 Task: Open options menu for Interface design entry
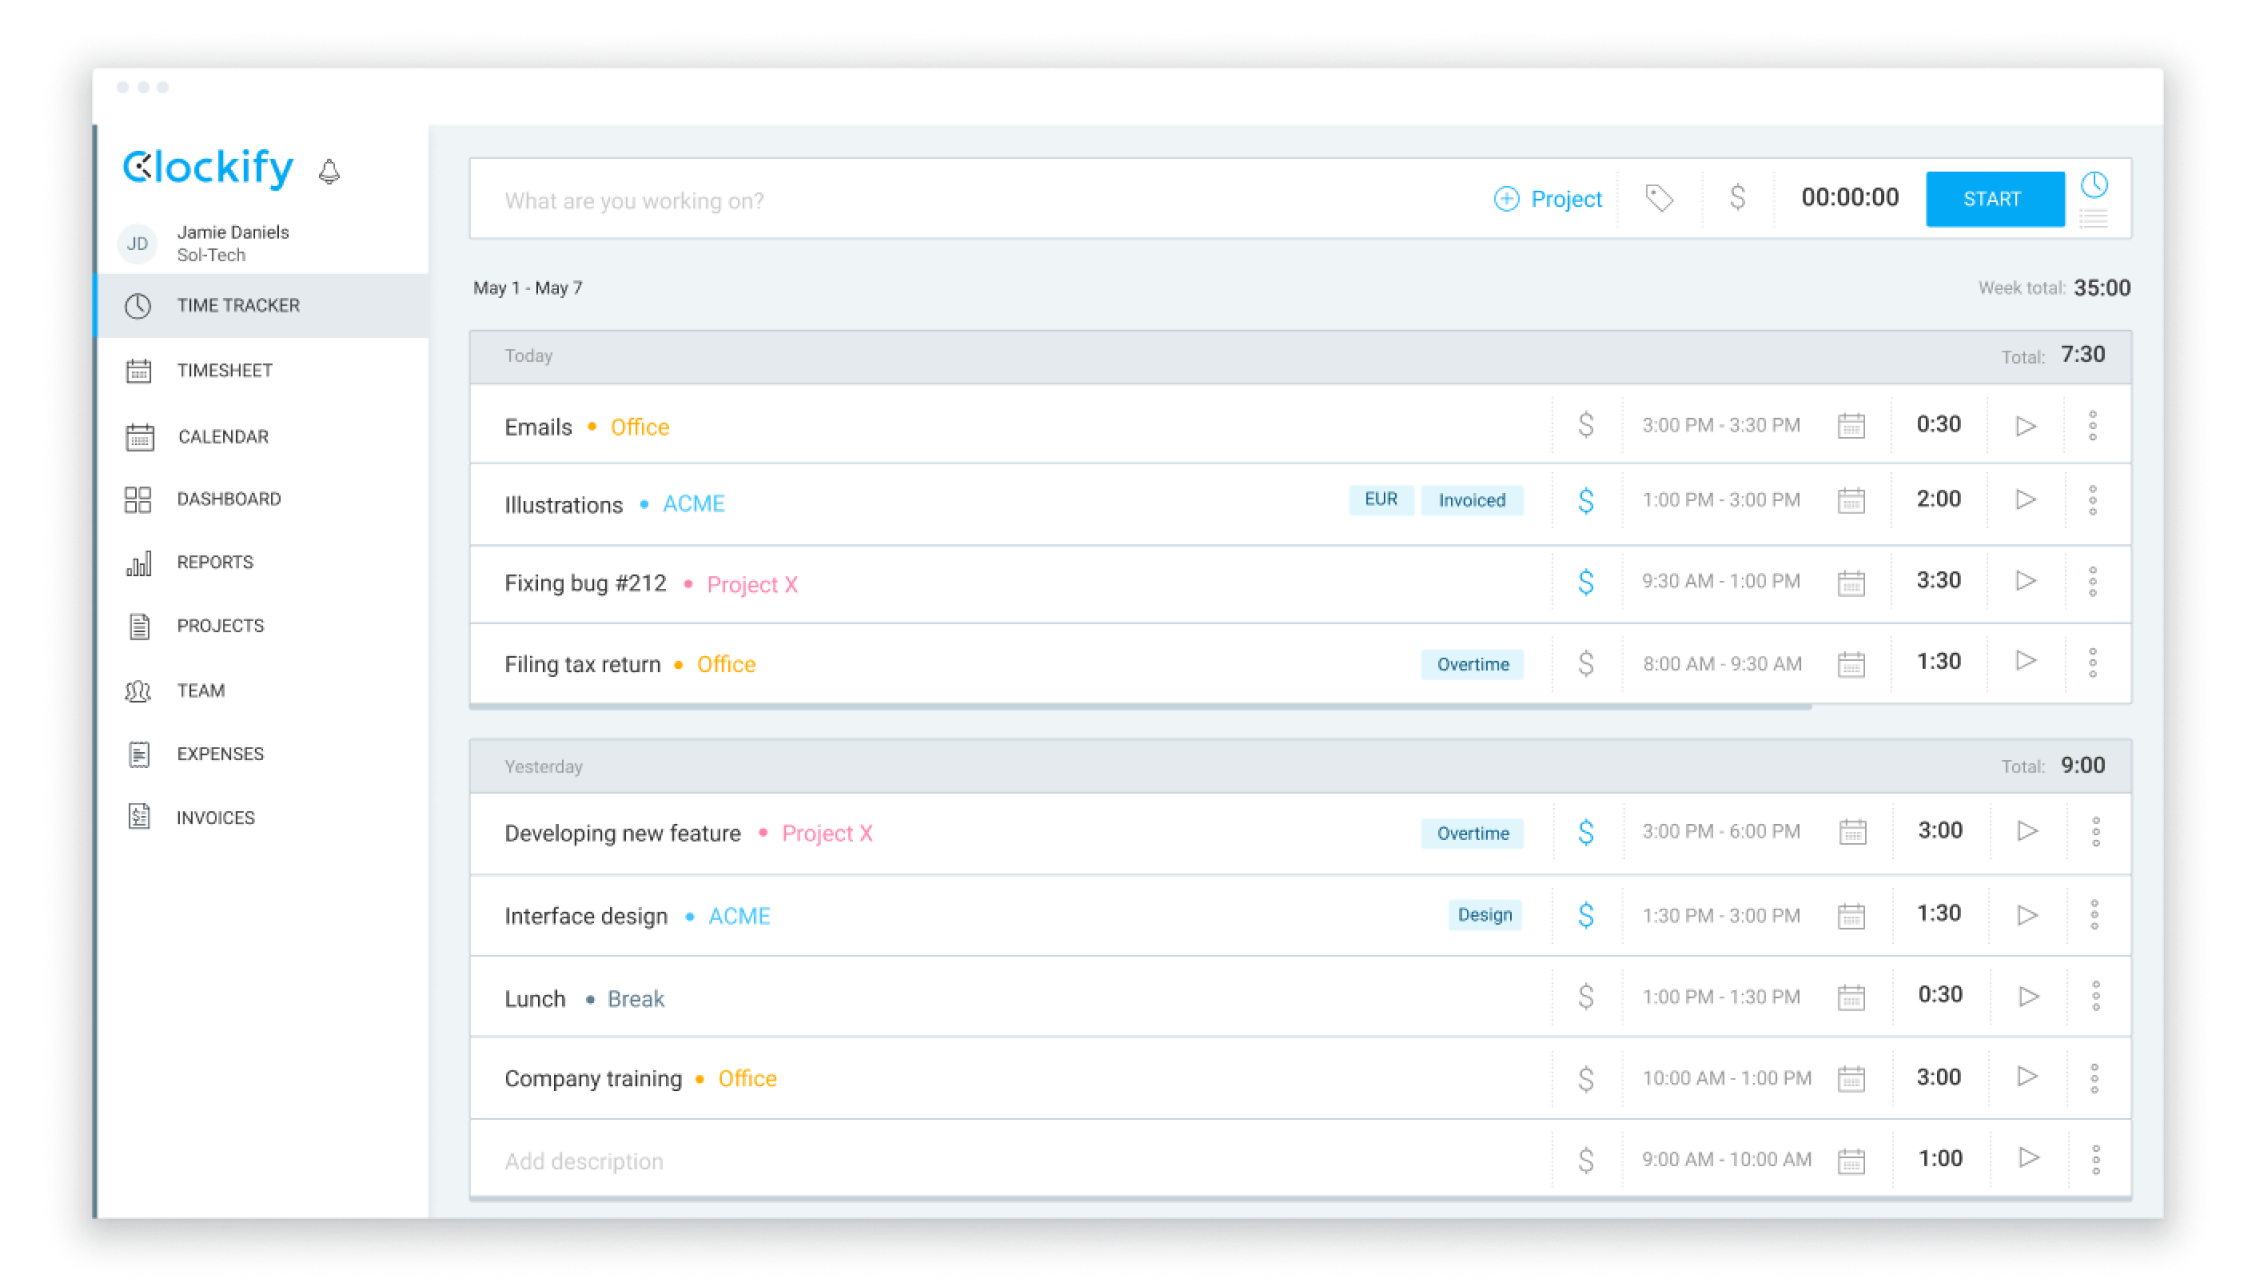click(2094, 914)
